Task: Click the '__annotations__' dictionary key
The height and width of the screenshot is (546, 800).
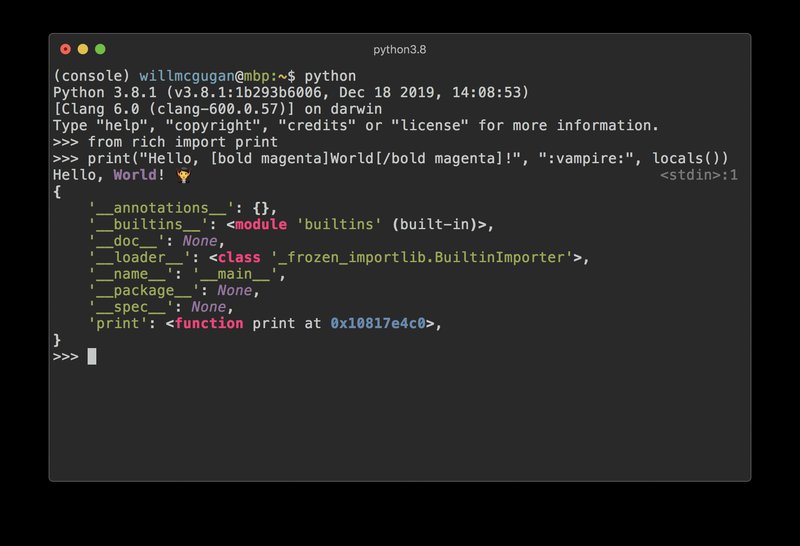Action: (161, 208)
